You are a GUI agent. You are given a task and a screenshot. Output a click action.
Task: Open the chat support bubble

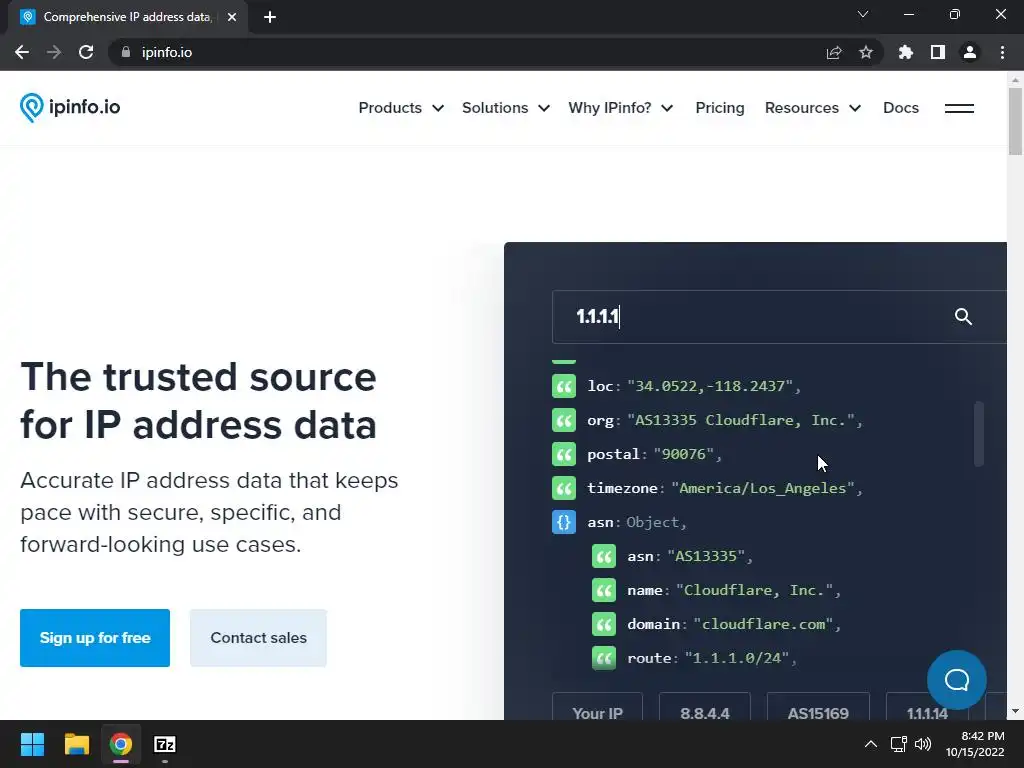pyautogui.click(x=957, y=680)
